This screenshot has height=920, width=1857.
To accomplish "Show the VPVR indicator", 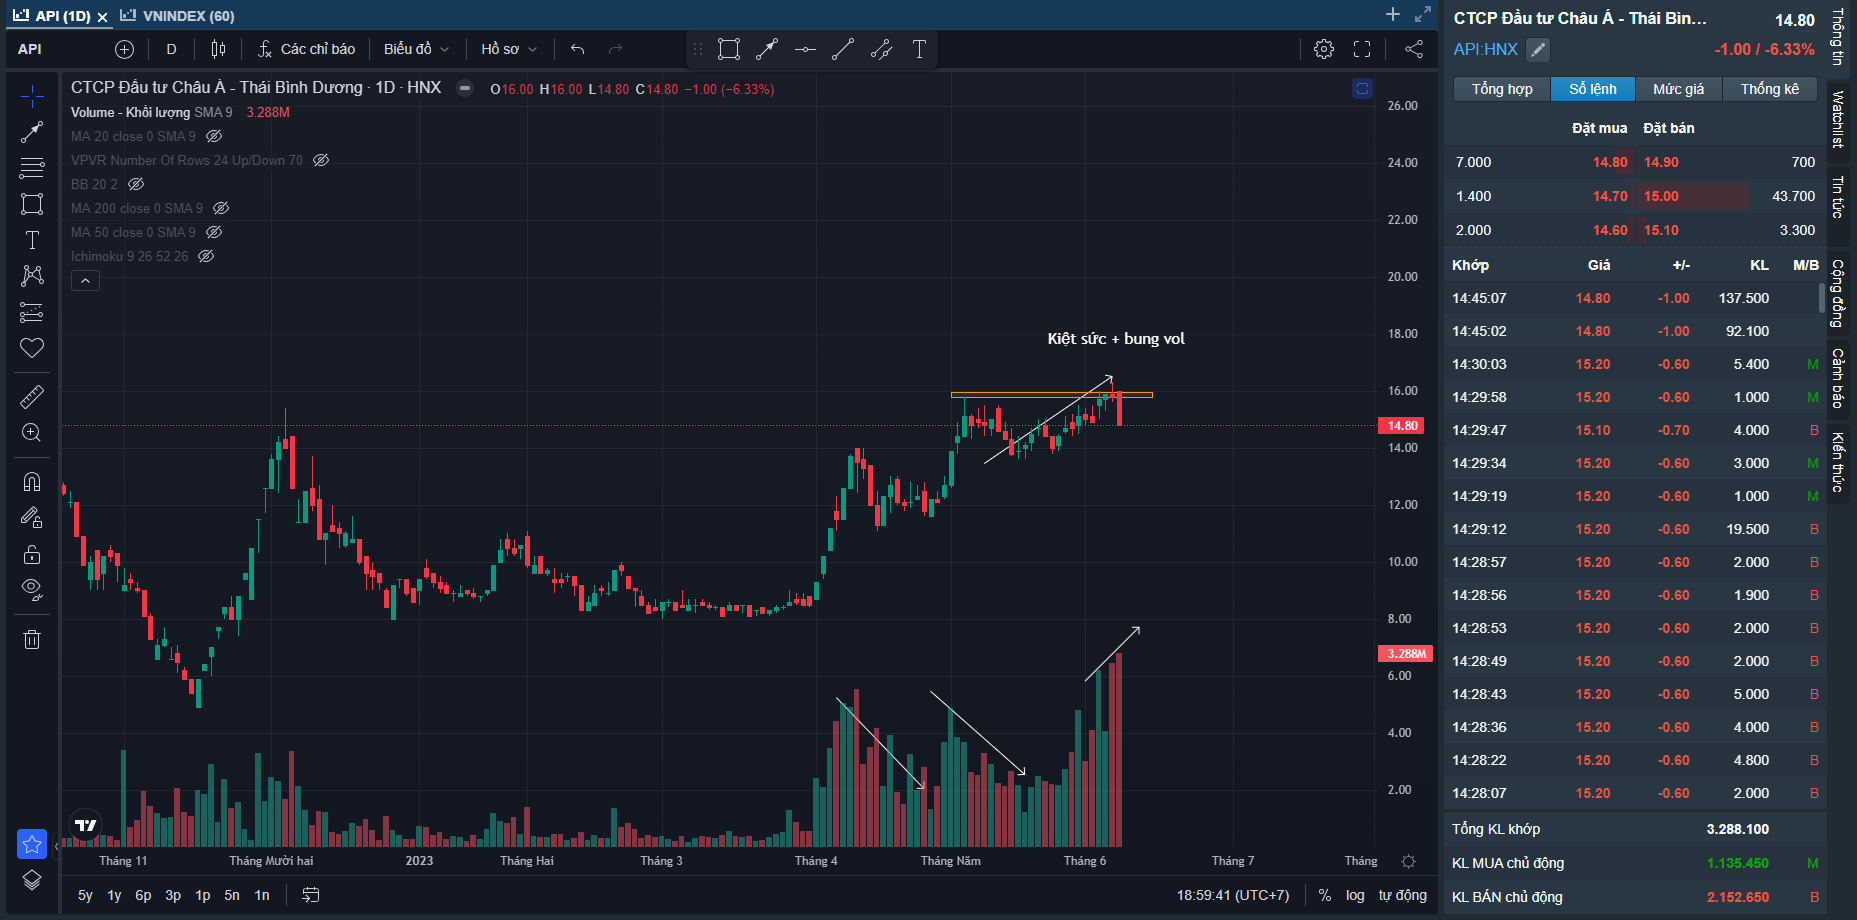I will click(x=321, y=160).
